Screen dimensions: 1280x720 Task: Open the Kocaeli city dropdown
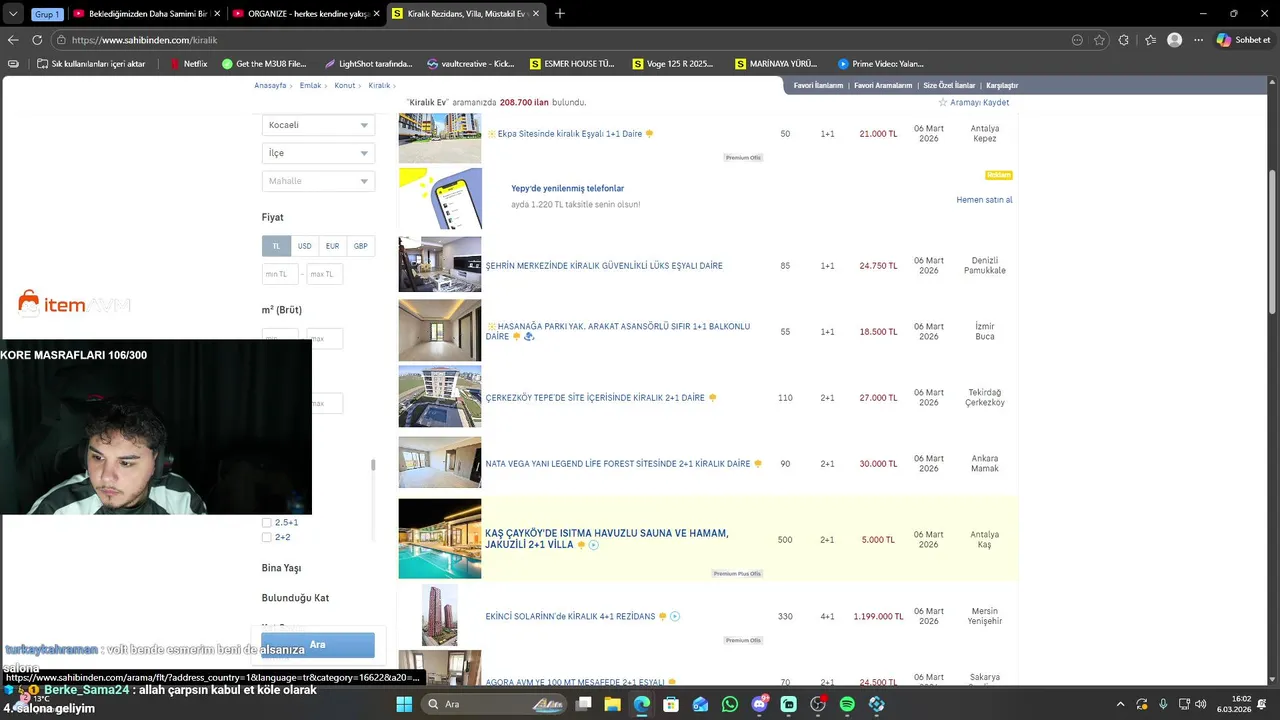pyautogui.click(x=318, y=125)
